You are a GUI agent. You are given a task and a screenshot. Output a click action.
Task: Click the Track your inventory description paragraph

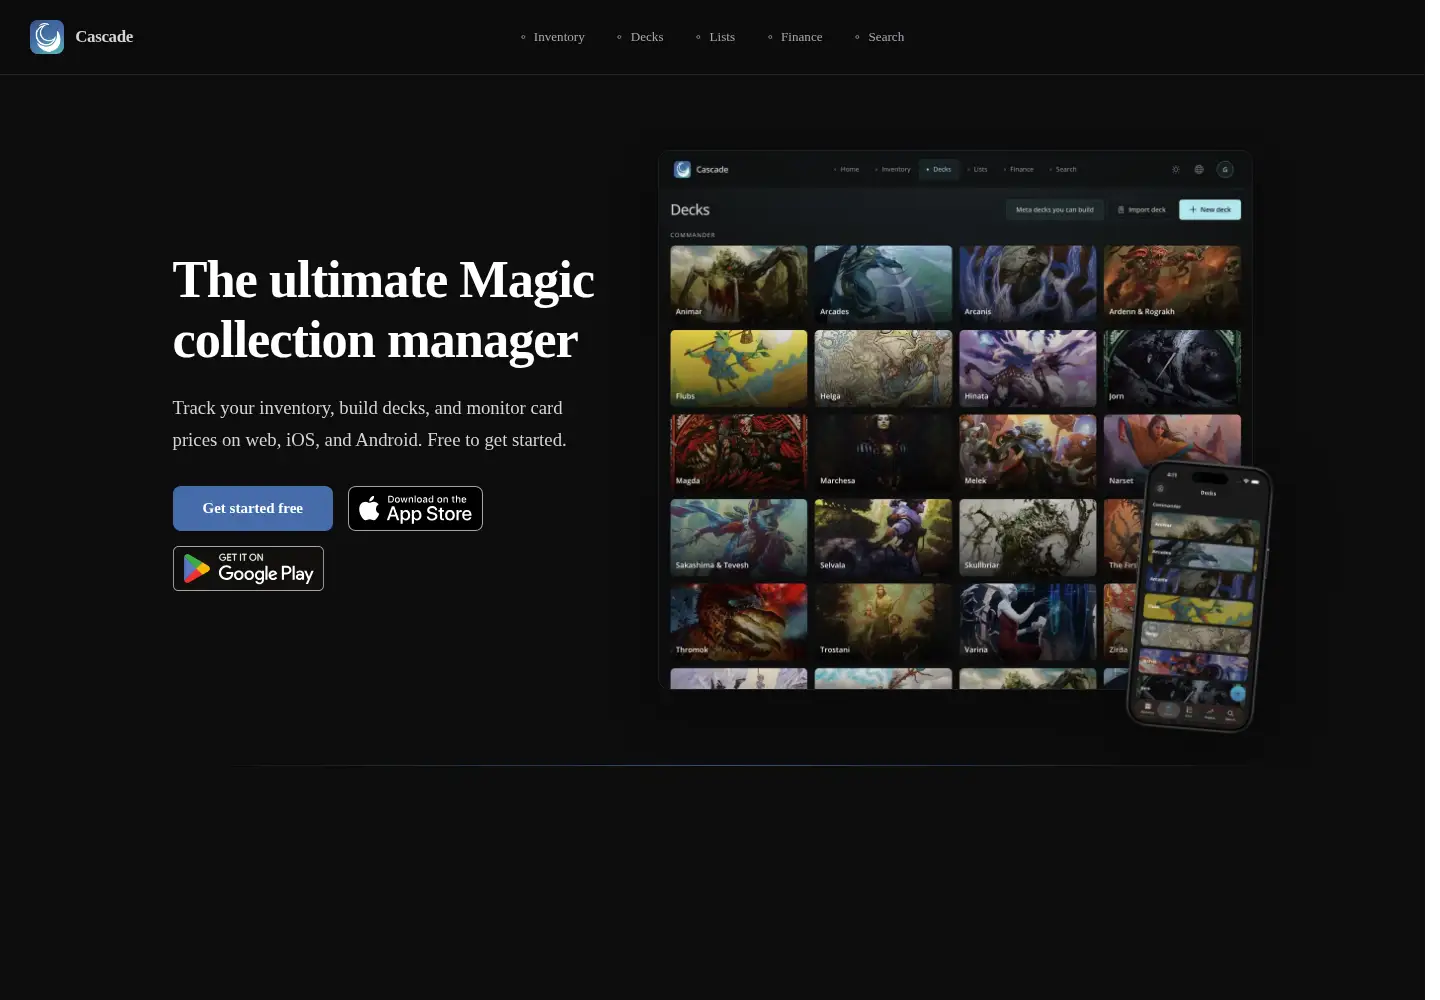click(x=370, y=424)
